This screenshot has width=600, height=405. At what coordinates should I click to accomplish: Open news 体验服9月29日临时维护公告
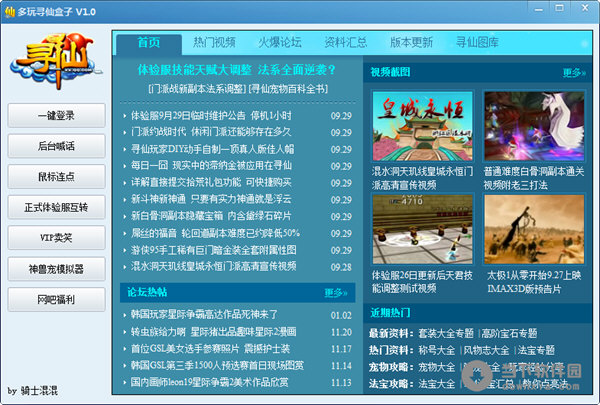(211, 115)
